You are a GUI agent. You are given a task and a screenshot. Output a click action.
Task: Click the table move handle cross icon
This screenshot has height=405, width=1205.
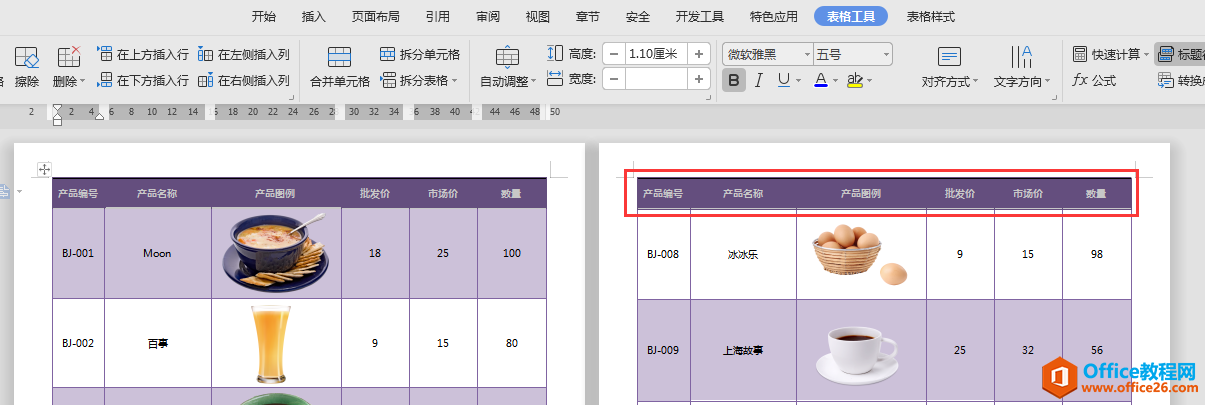pos(44,170)
